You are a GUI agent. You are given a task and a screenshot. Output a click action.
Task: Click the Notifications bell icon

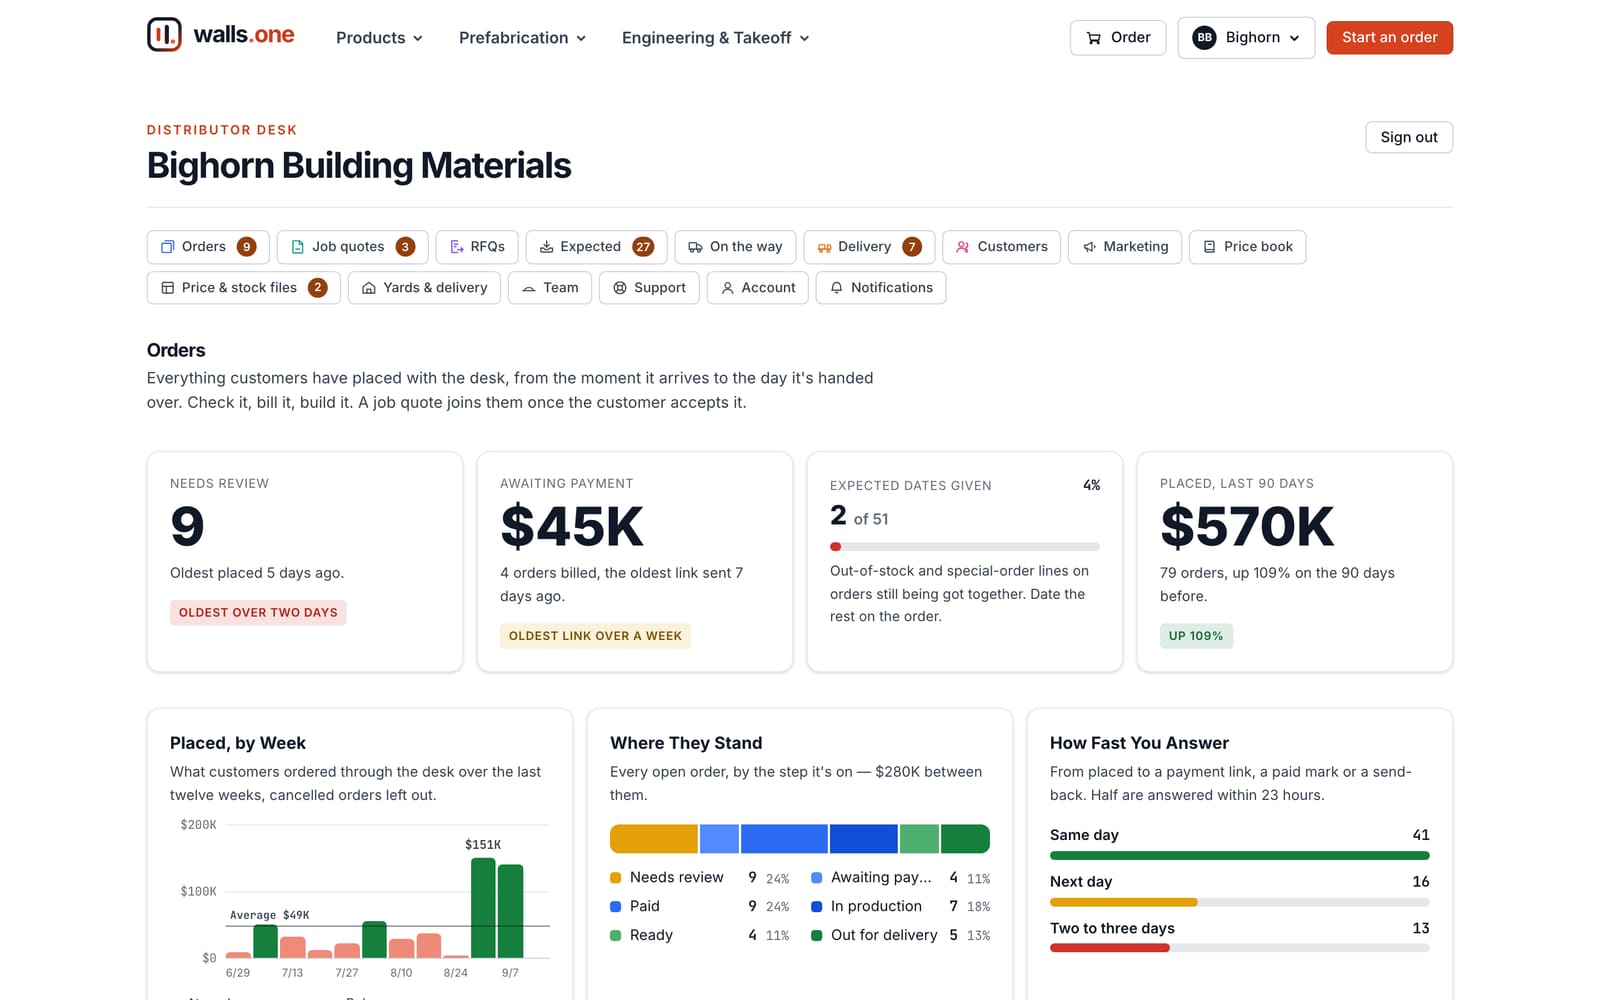coord(837,288)
